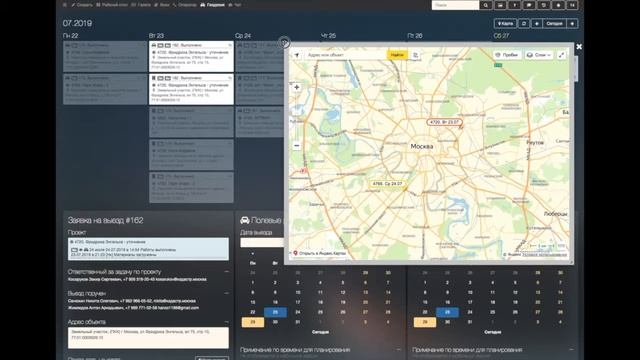Click the Адрес объекта text field
Screen dimensions: 640x360
pos(148,338)
